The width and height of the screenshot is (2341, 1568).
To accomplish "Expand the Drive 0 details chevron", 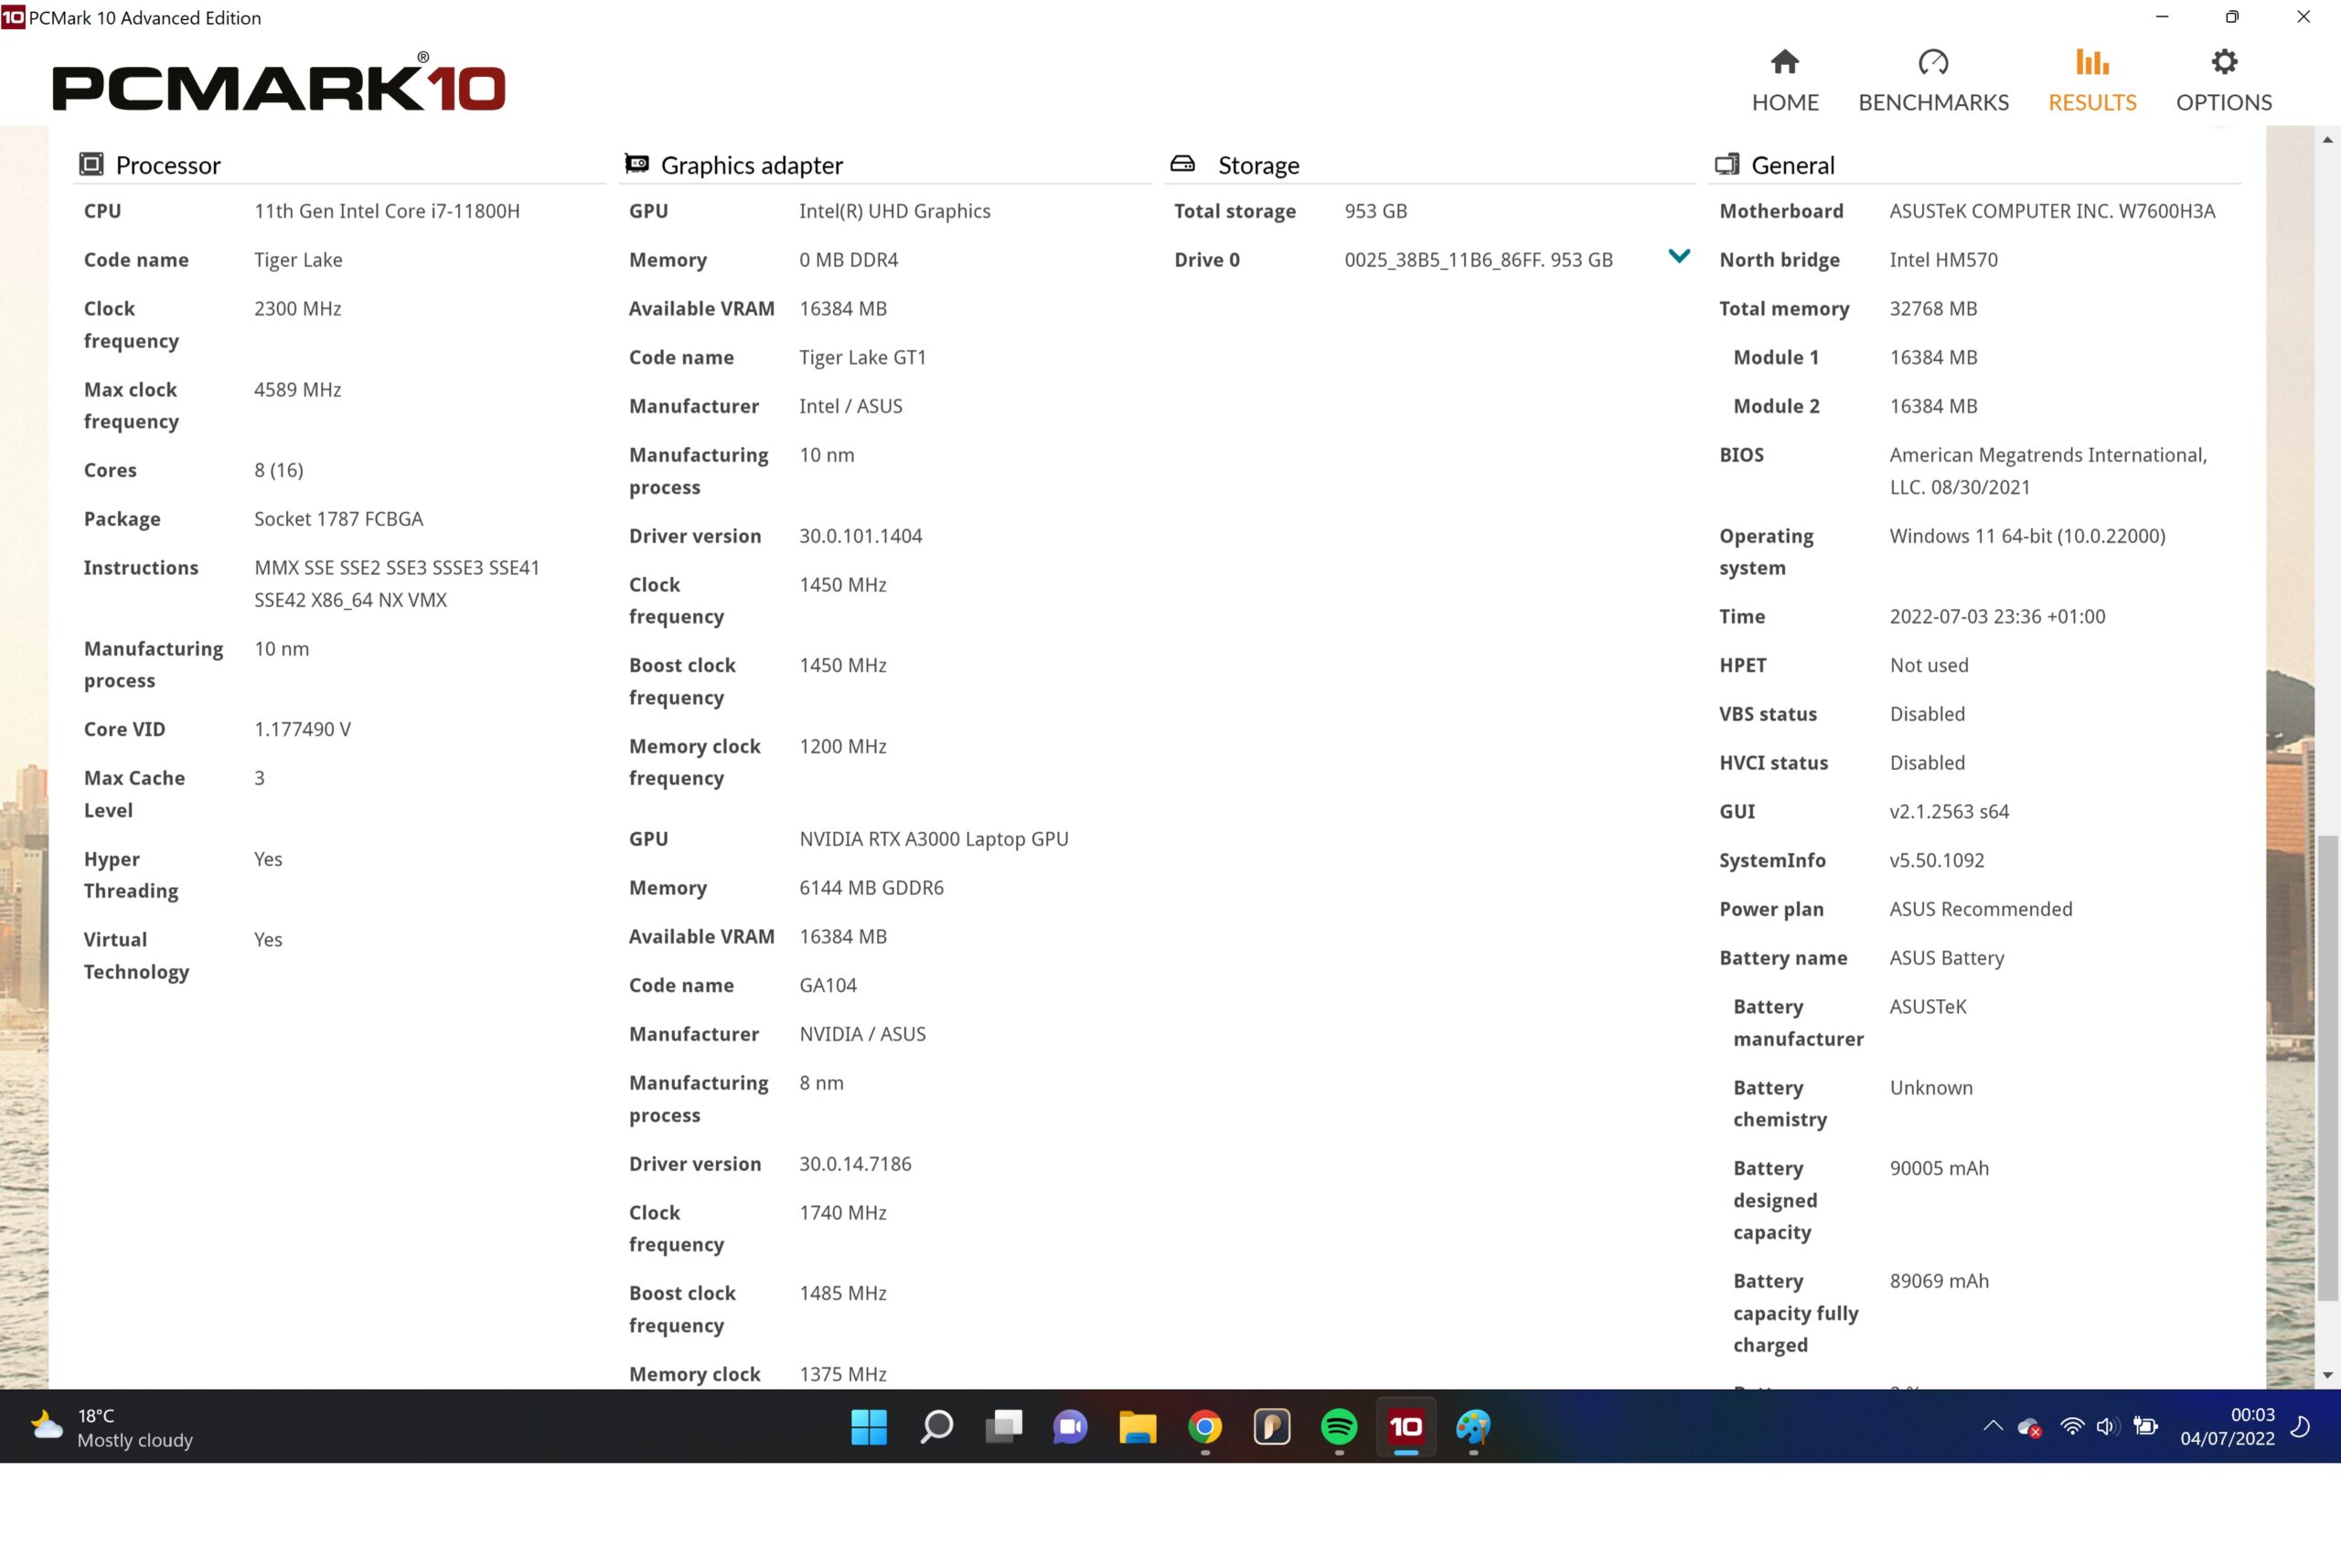I will pyautogui.click(x=1679, y=256).
